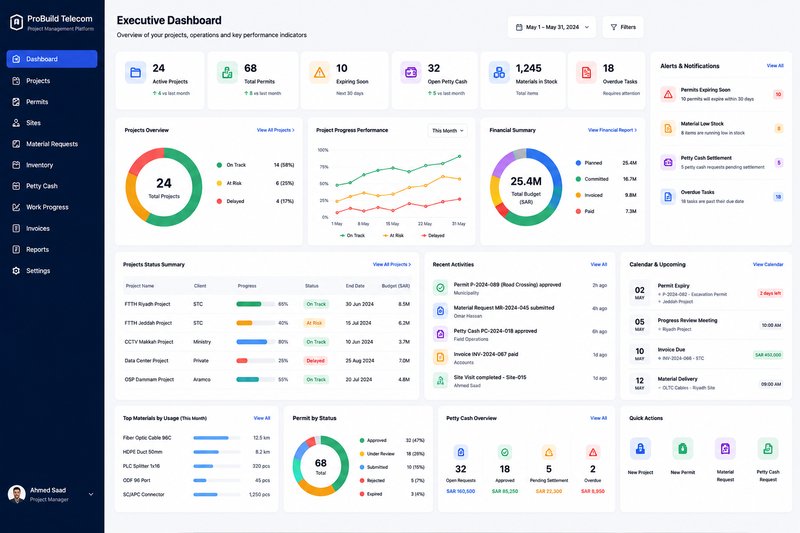Select the Sites sidebar icon
The image size is (800, 533).
click(x=16, y=123)
